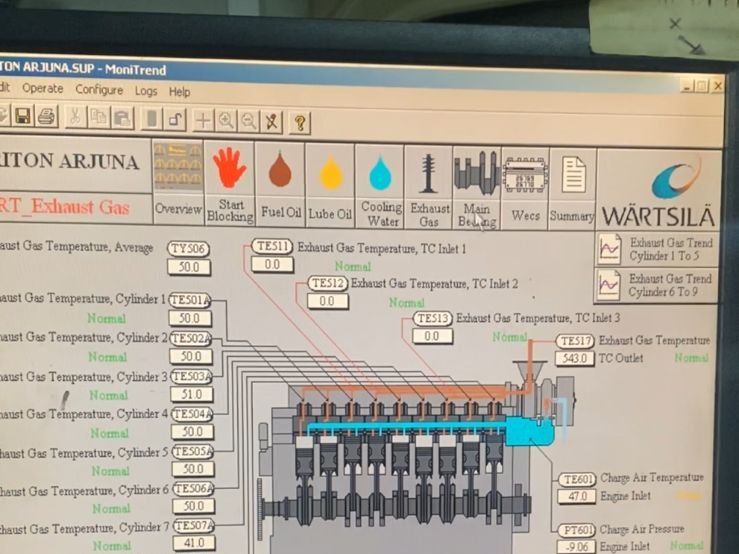Open the Exhaust Gas page icon

(x=429, y=188)
